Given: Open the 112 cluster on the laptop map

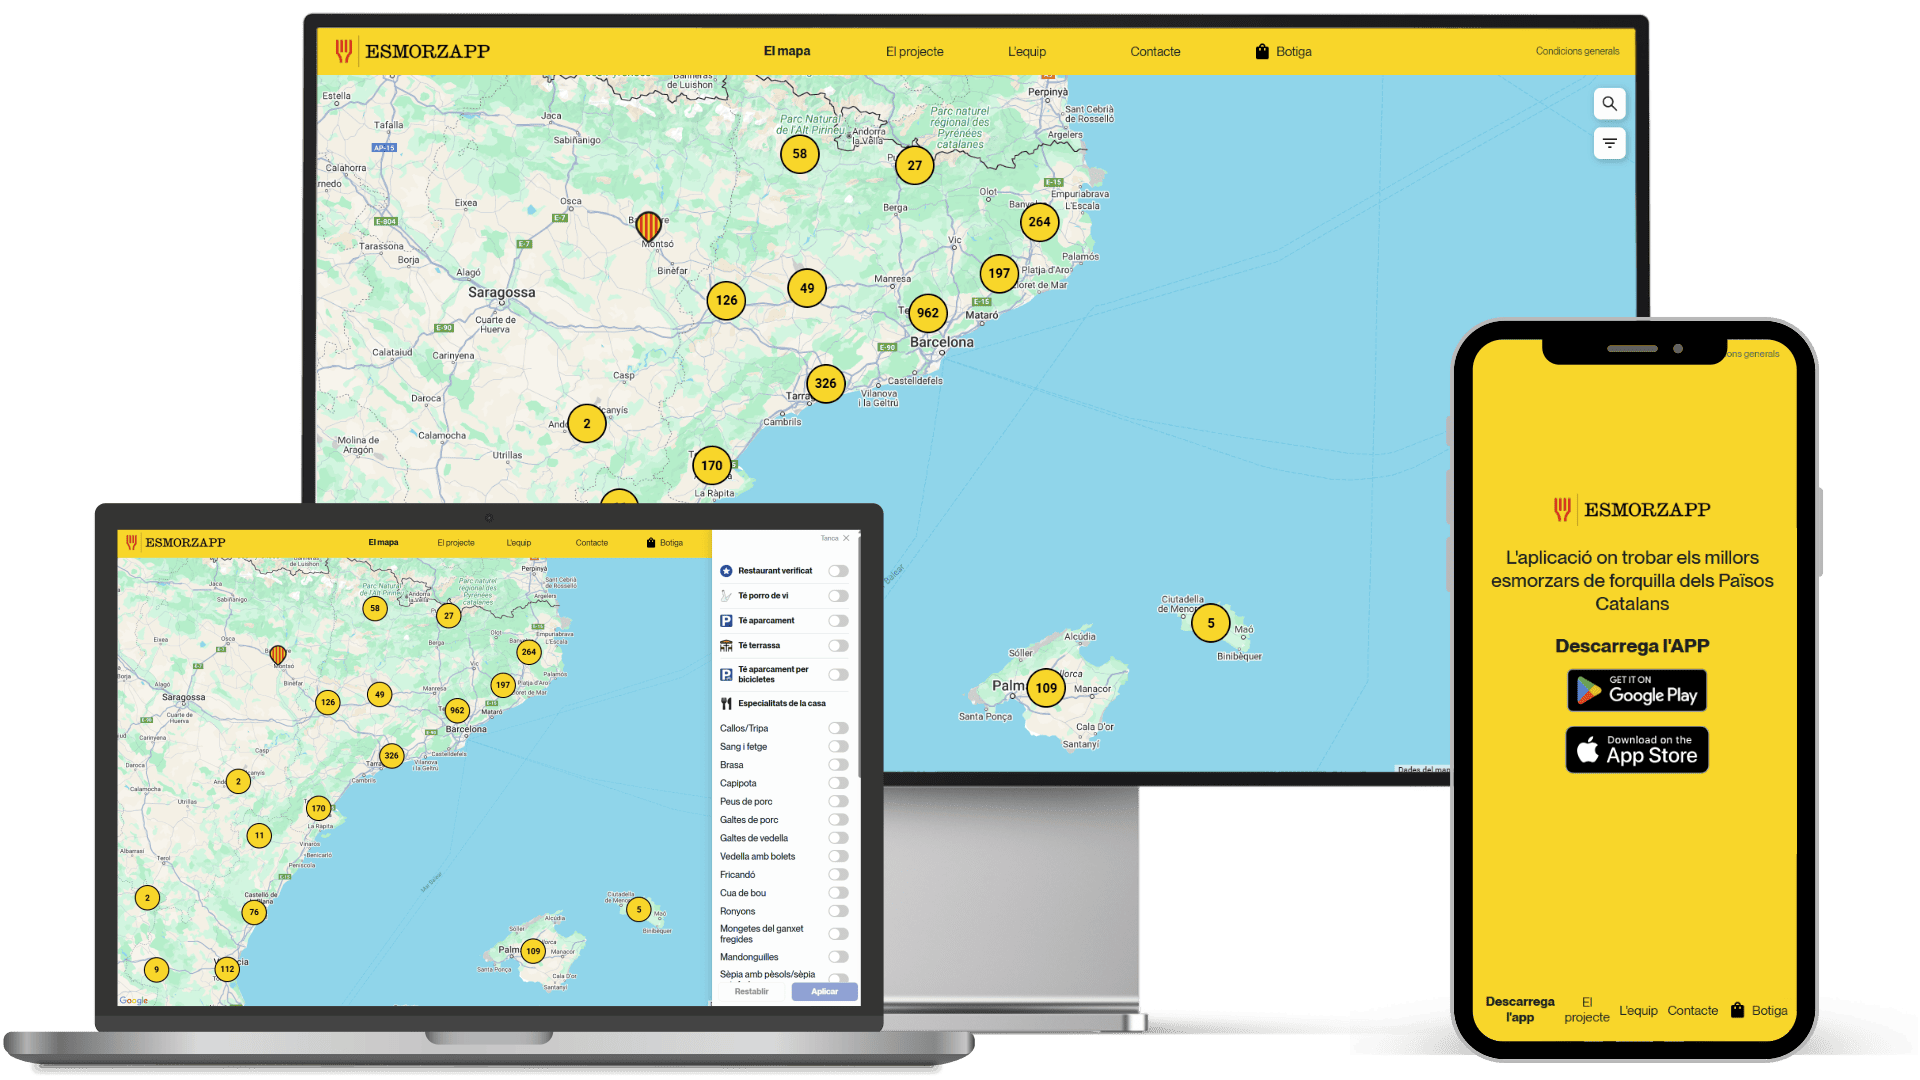Looking at the screenshot, I should pyautogui.click(x=227, y=969).
